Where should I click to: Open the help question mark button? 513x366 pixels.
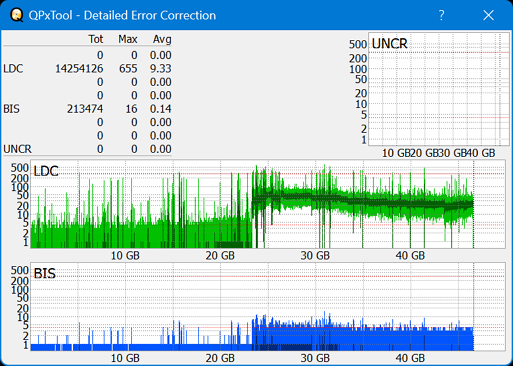pos(441,15)
